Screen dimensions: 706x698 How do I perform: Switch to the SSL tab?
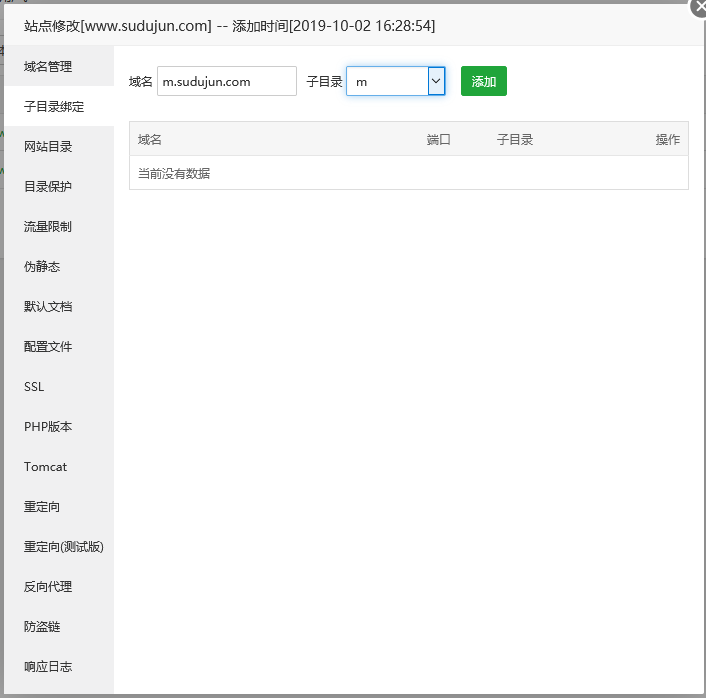(34, 387)
